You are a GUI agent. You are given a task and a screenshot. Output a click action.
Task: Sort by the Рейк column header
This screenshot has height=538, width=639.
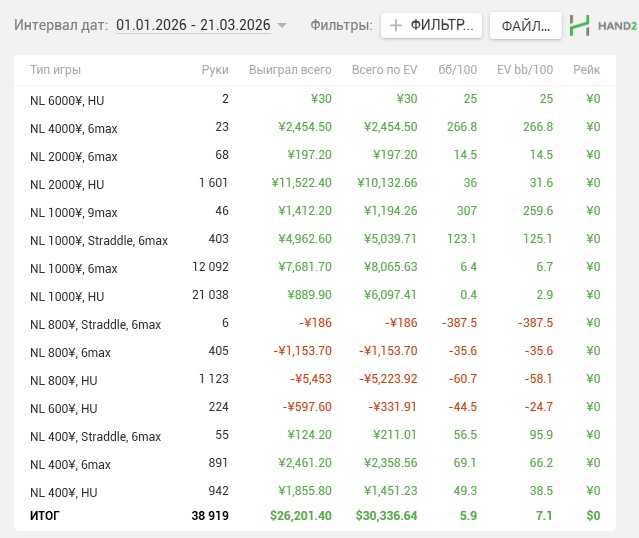click(x=586, y=70)
